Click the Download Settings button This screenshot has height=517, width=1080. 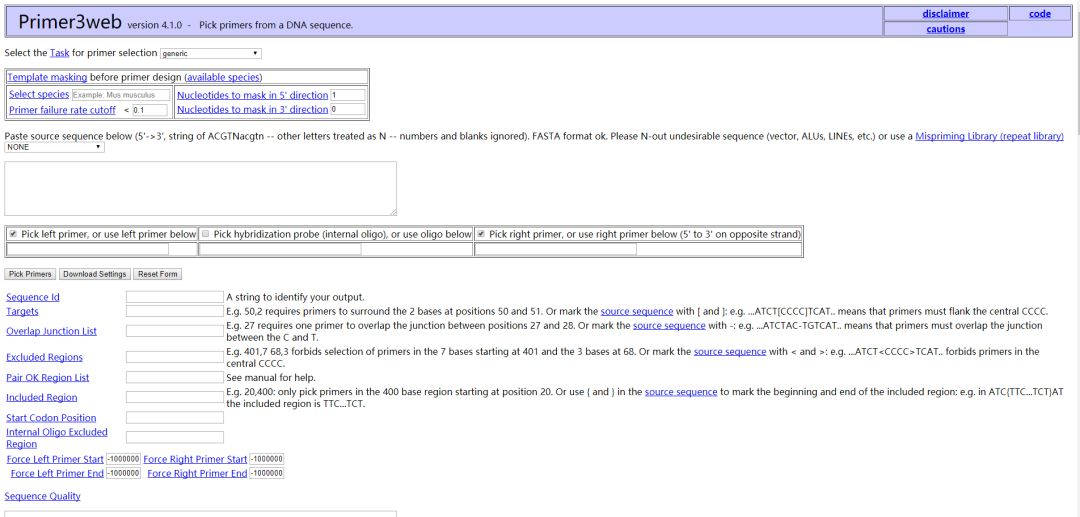click(94, 274)
